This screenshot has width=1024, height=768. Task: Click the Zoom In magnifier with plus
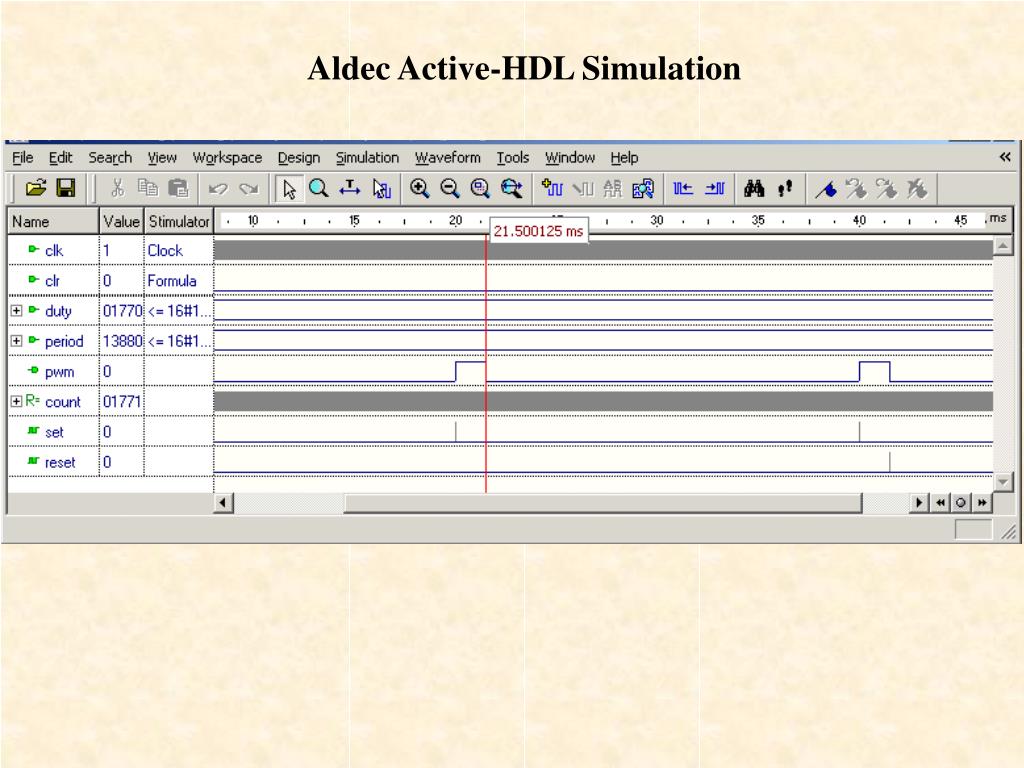[x=419, y=189]
